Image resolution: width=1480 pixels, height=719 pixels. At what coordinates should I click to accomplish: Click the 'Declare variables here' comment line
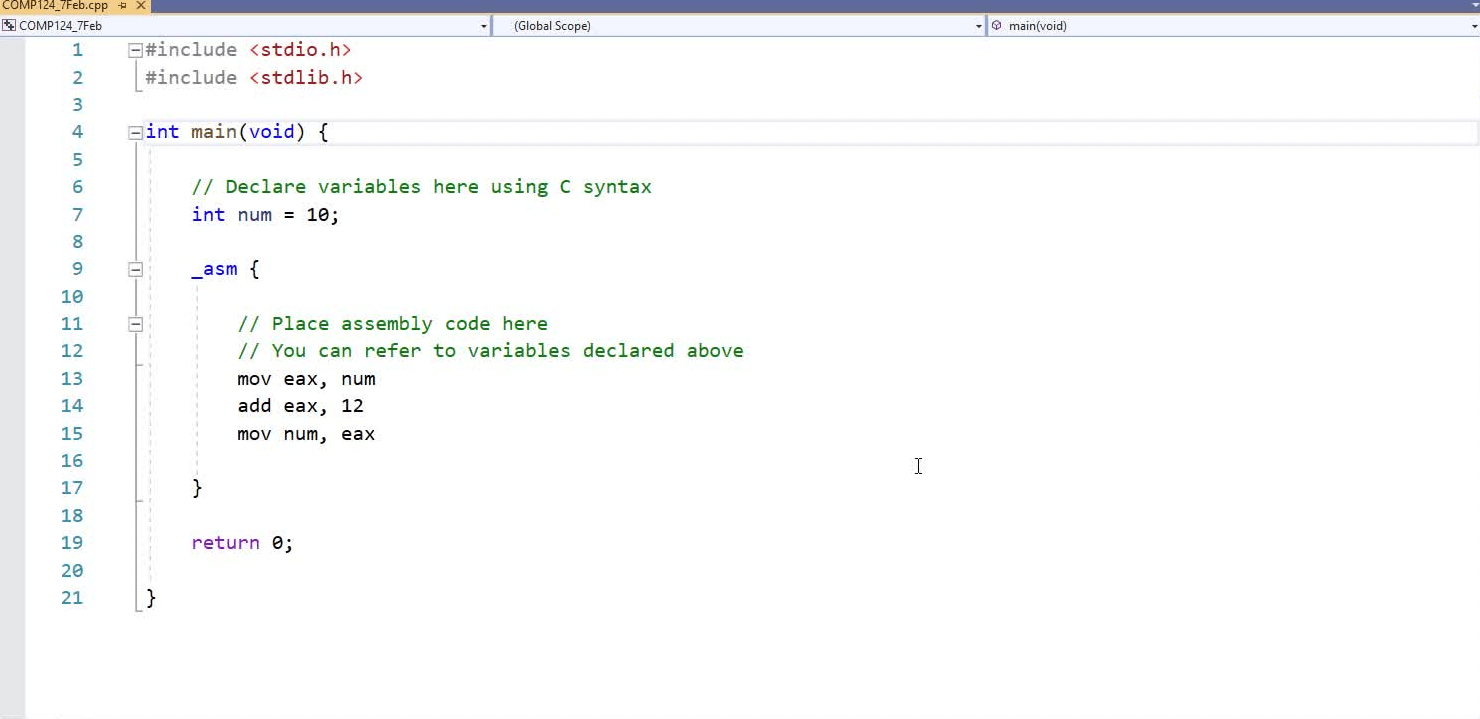[x=421, y=187]
